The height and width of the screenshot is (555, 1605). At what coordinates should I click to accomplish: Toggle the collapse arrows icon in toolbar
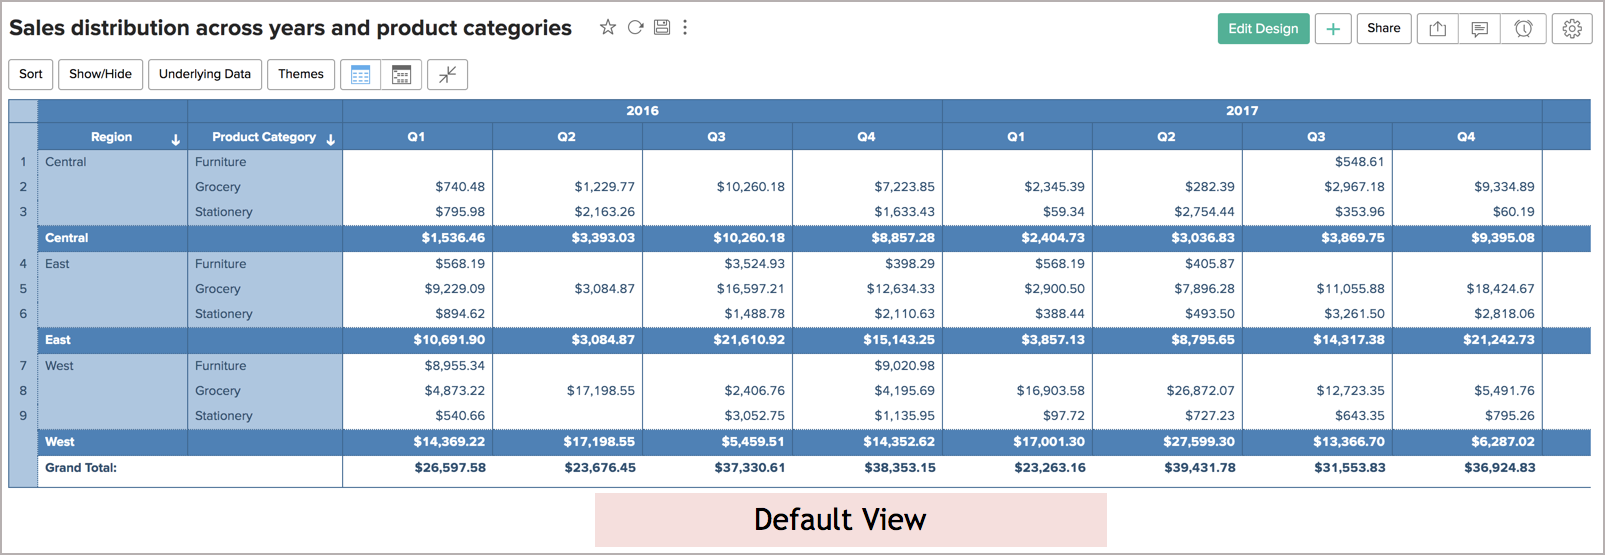tap(447, 74)
